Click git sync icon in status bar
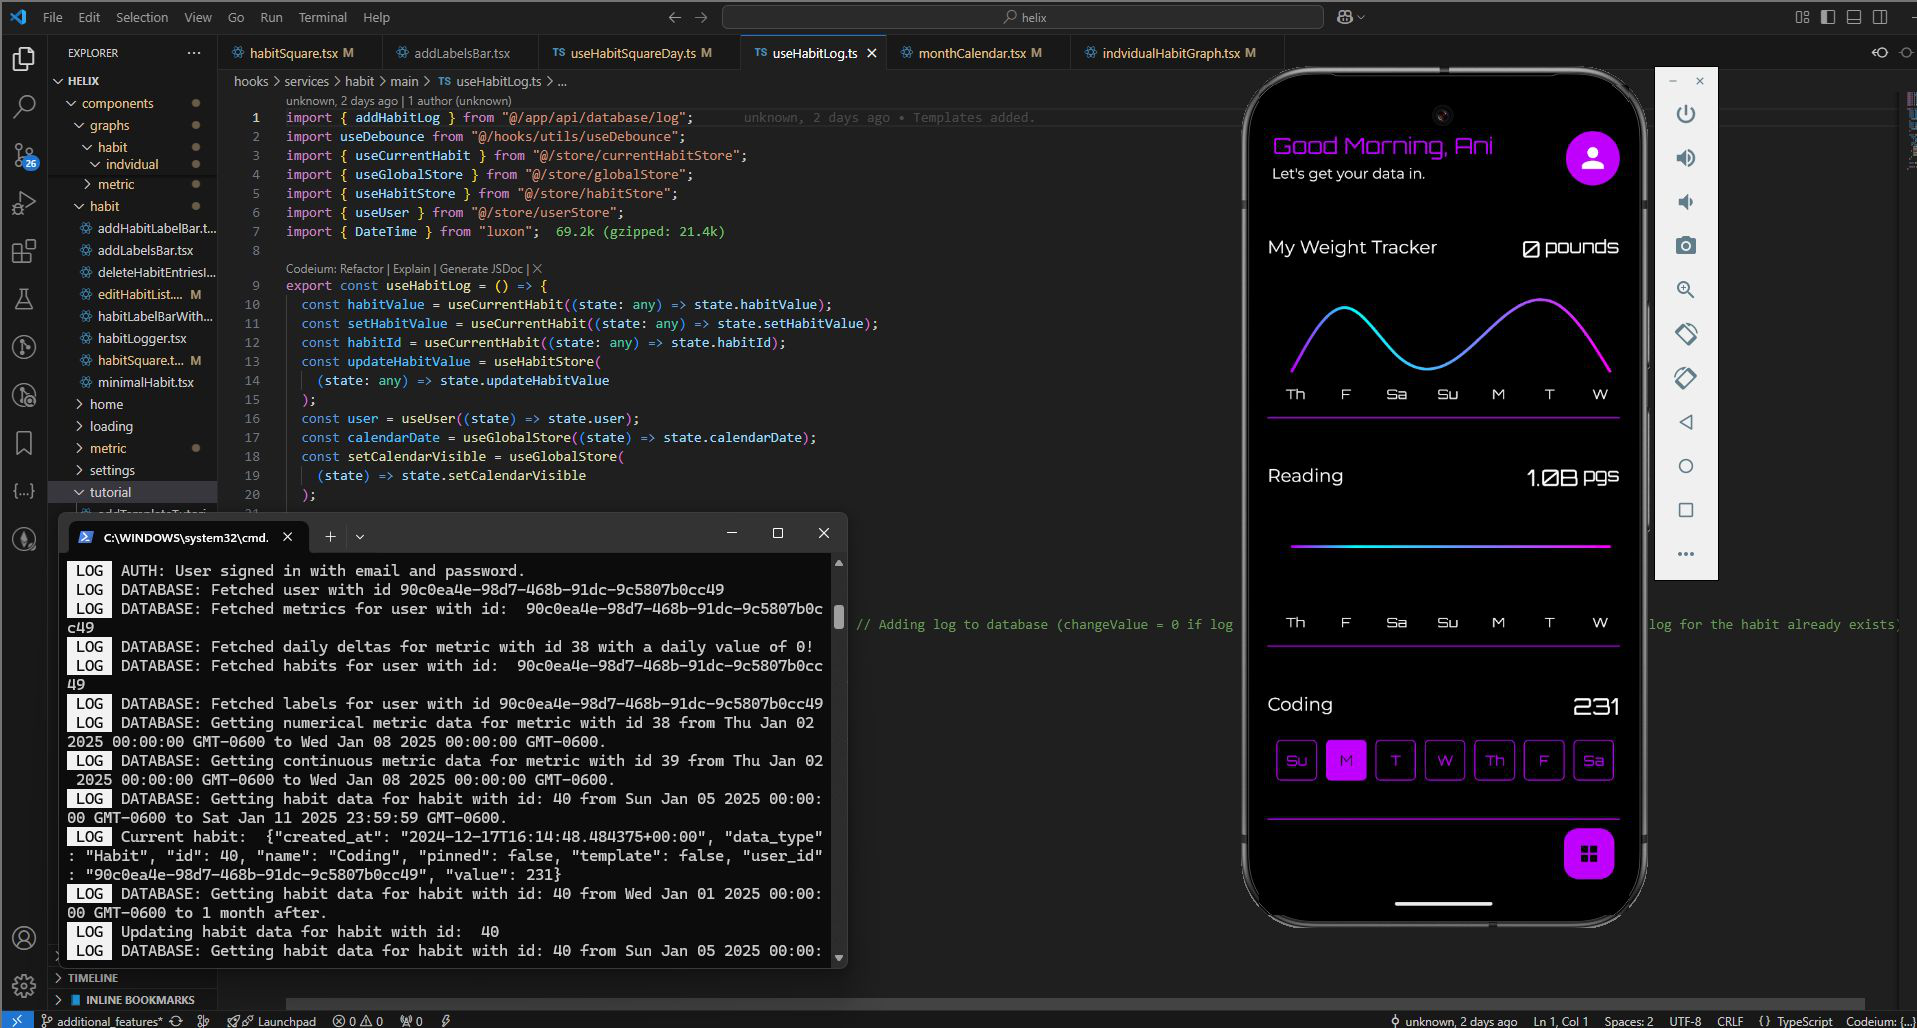 pyautogui.click(x=176, y=1021)
